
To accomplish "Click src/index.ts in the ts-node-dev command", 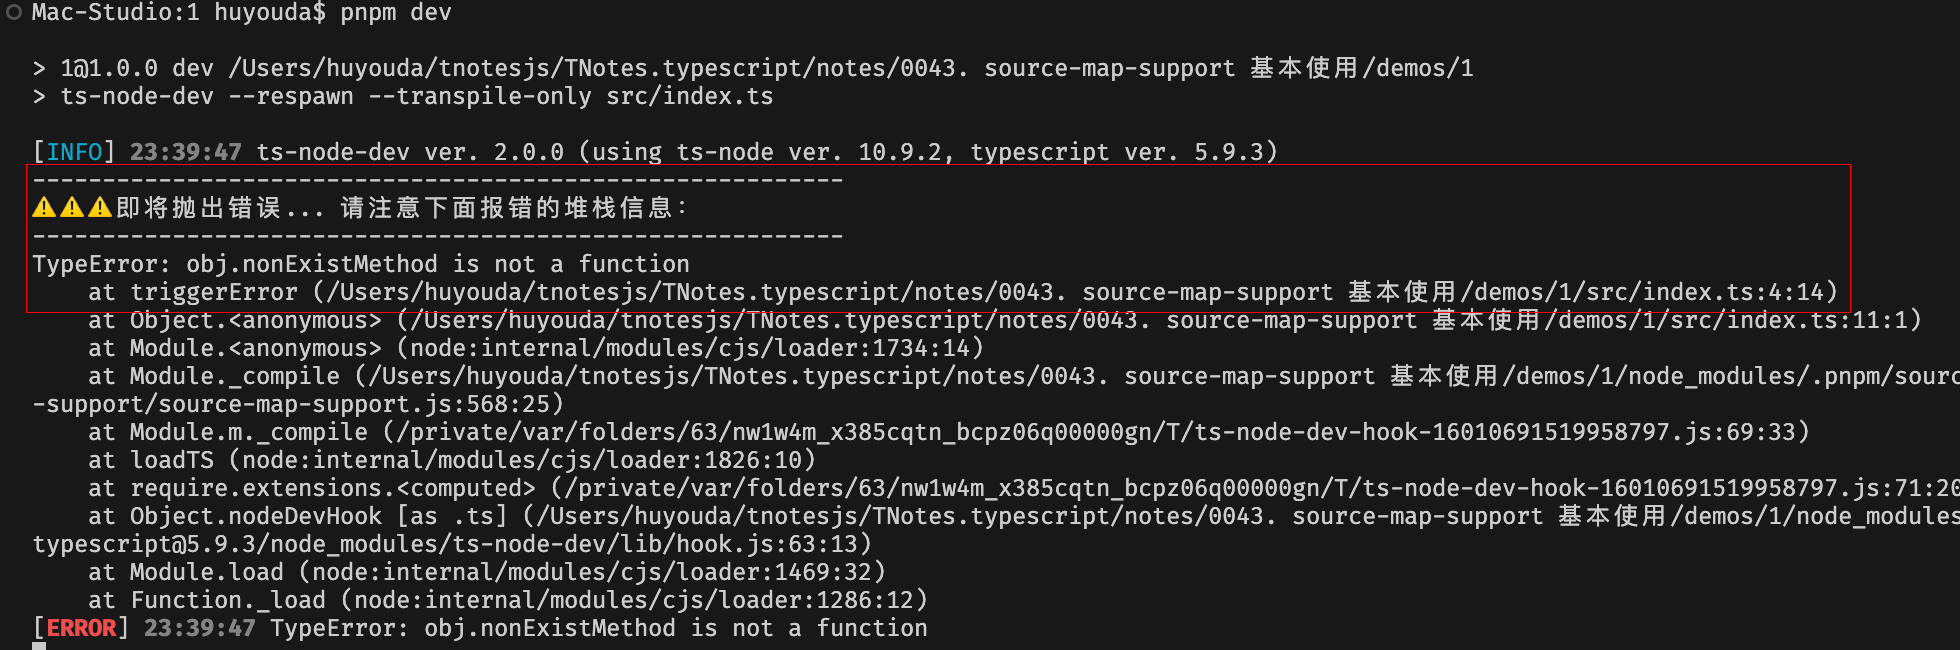I will click(690, 96).
